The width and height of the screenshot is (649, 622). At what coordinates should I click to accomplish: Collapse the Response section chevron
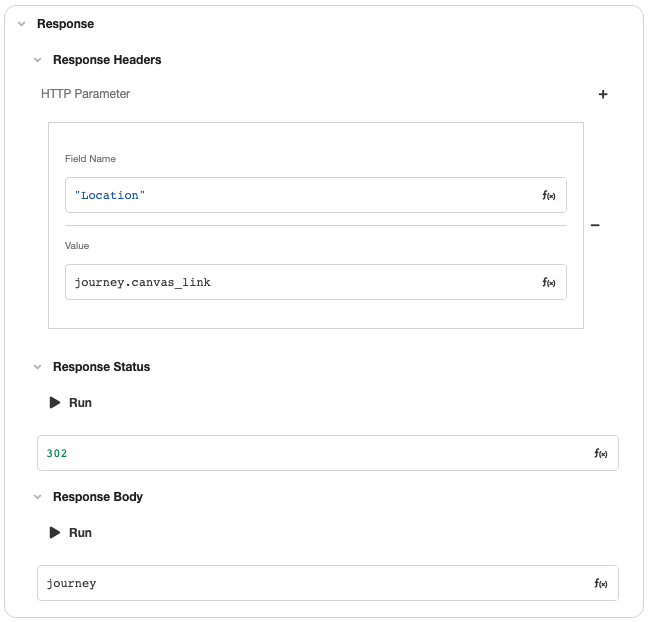click(x=21, y=24)
